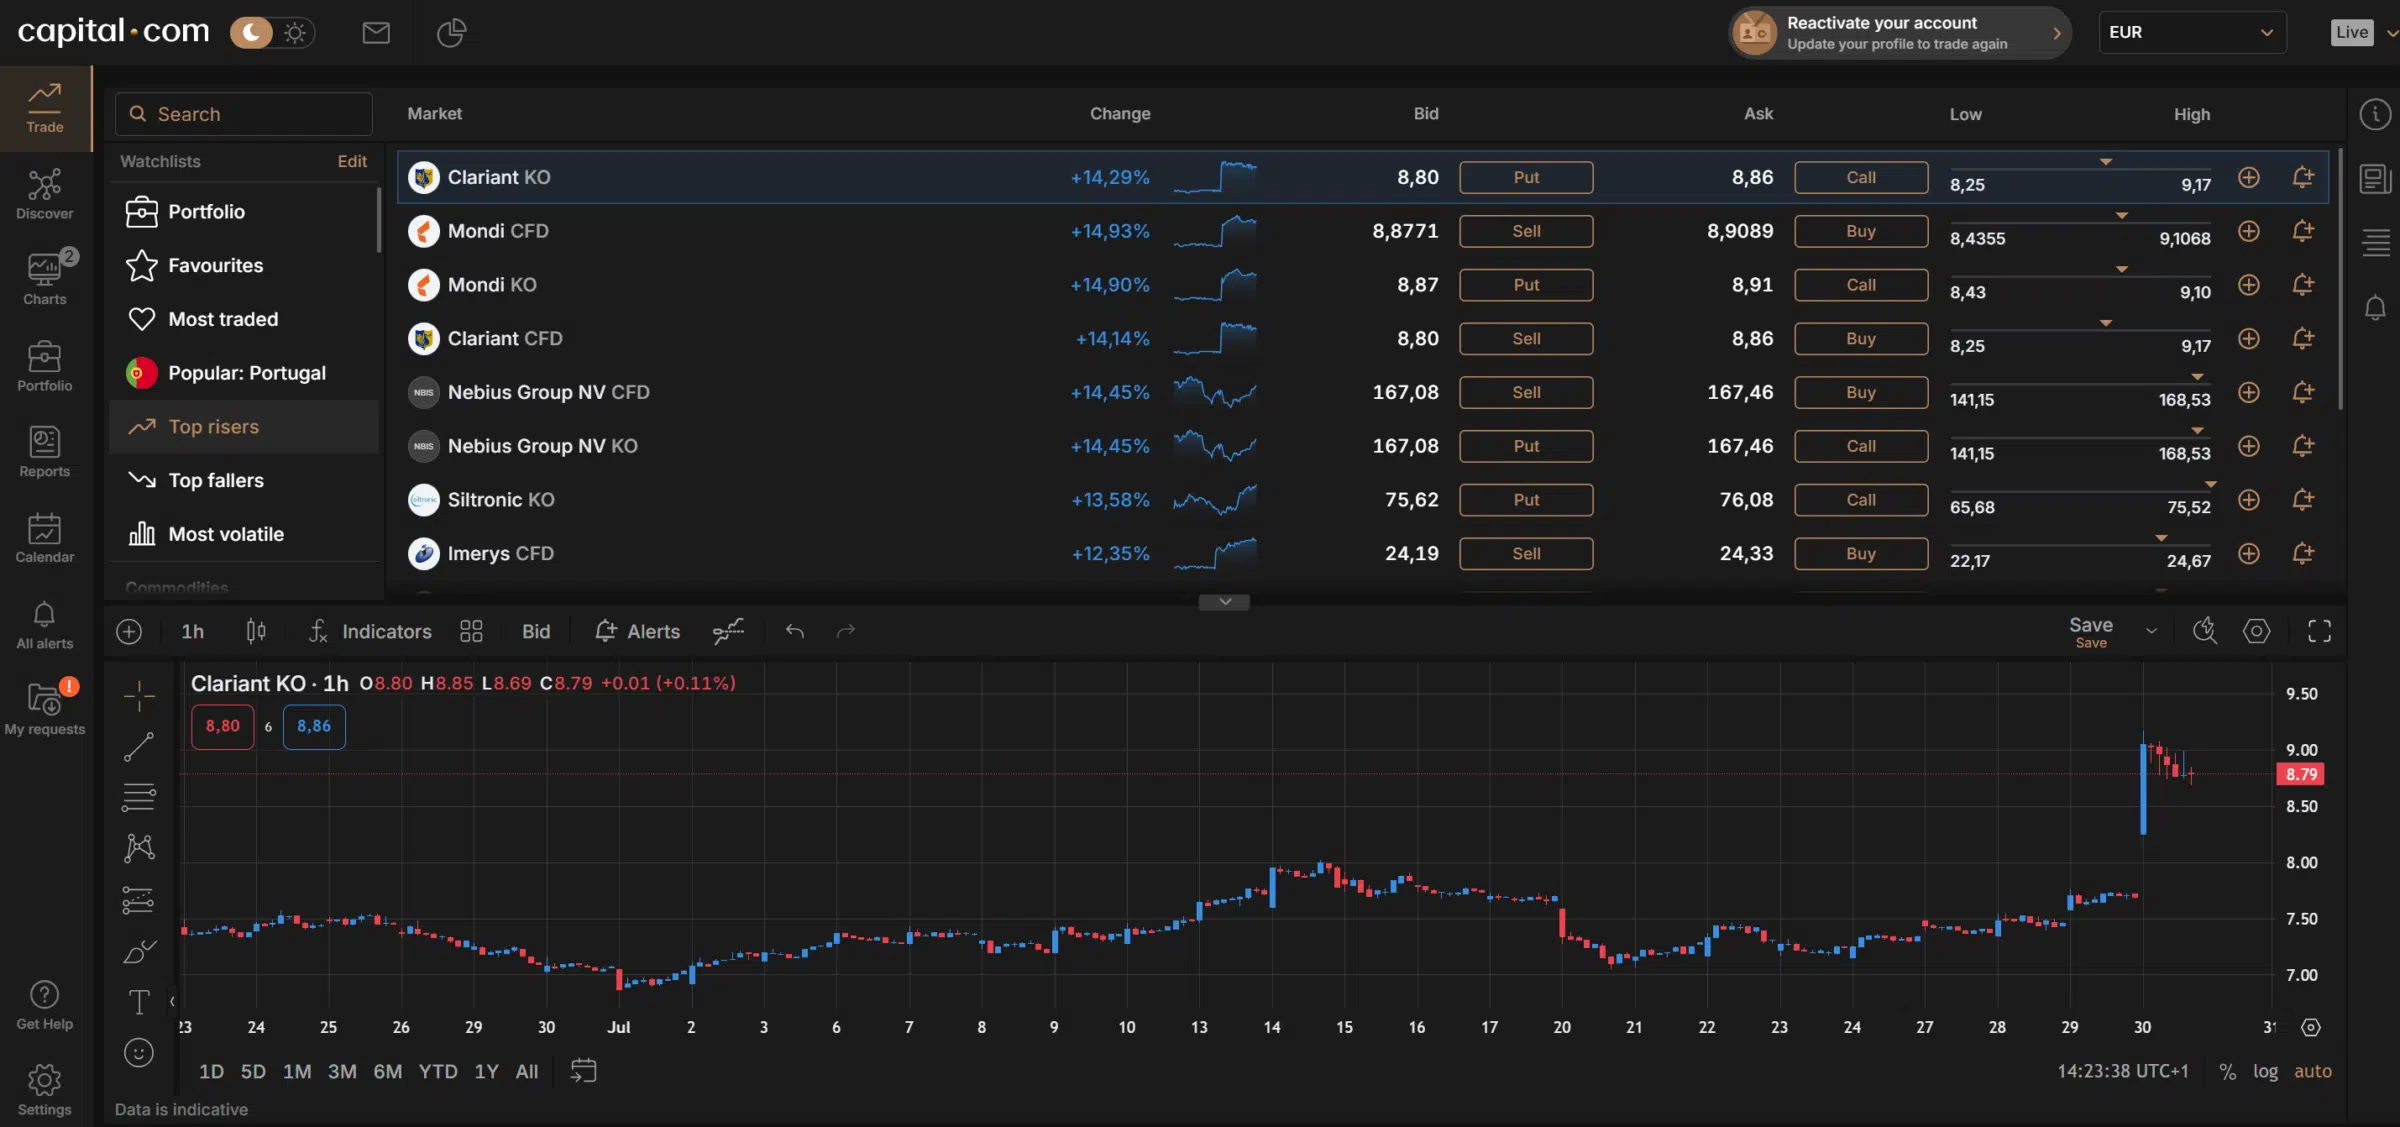Expand the Save layout dropdown arrow
2400x1127 pixels.
coord(2152,631)
